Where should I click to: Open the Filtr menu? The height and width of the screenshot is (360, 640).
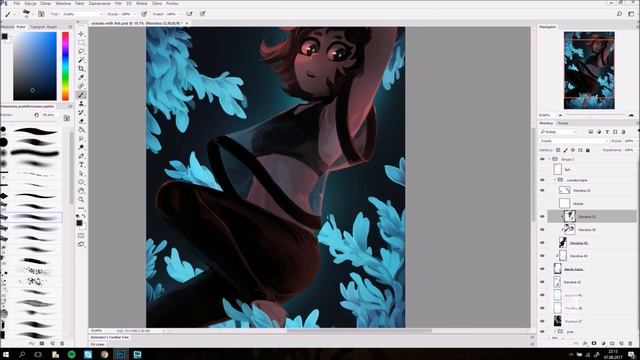pos(118,3)
